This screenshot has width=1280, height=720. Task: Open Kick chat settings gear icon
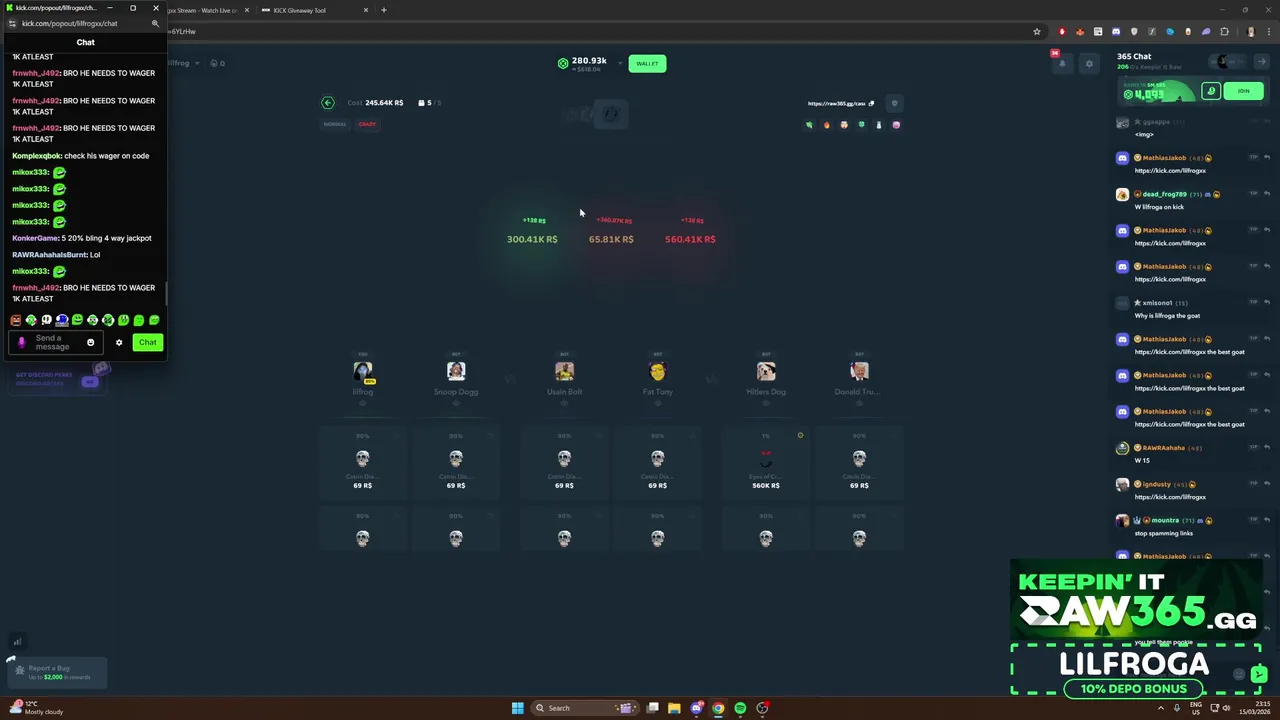119,343
